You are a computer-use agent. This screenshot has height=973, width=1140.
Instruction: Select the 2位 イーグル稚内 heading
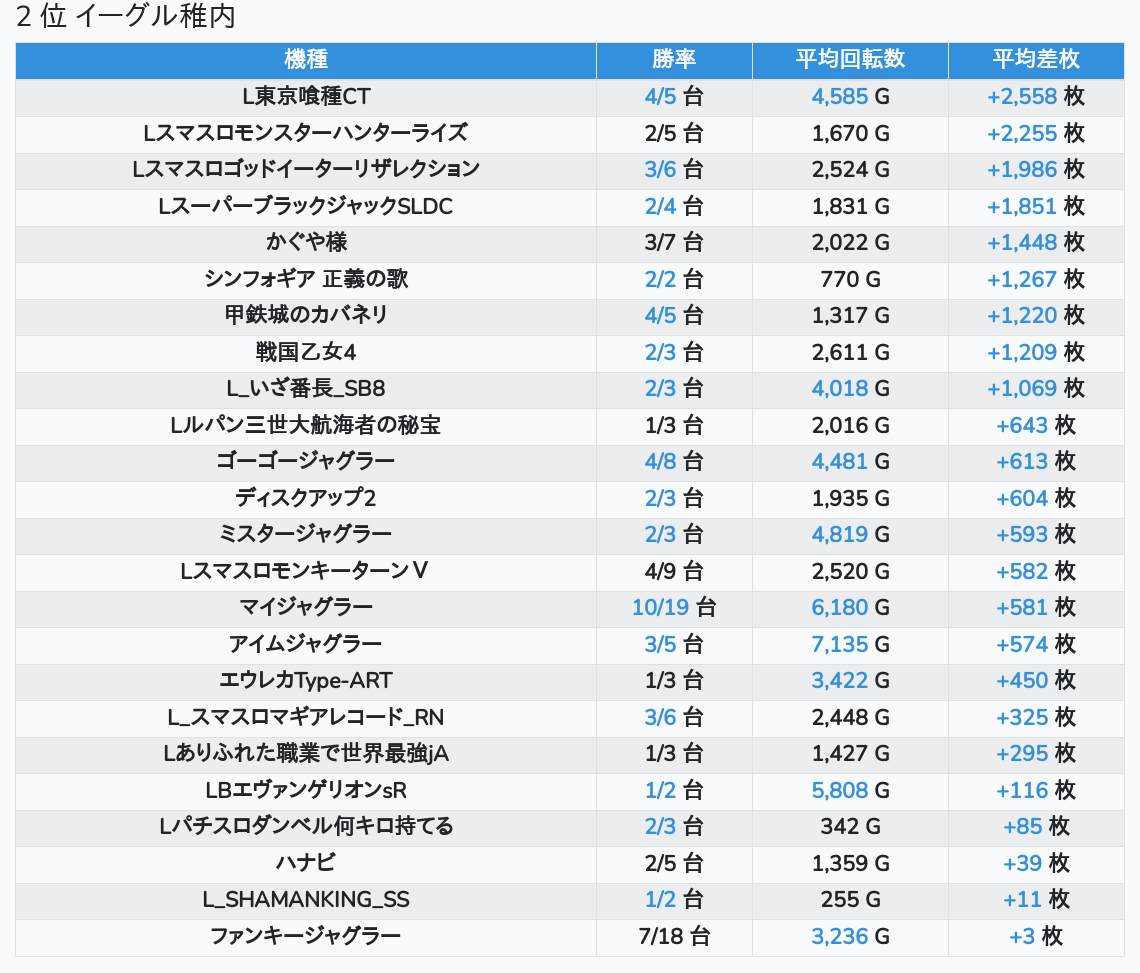click(x=126, y=16)
